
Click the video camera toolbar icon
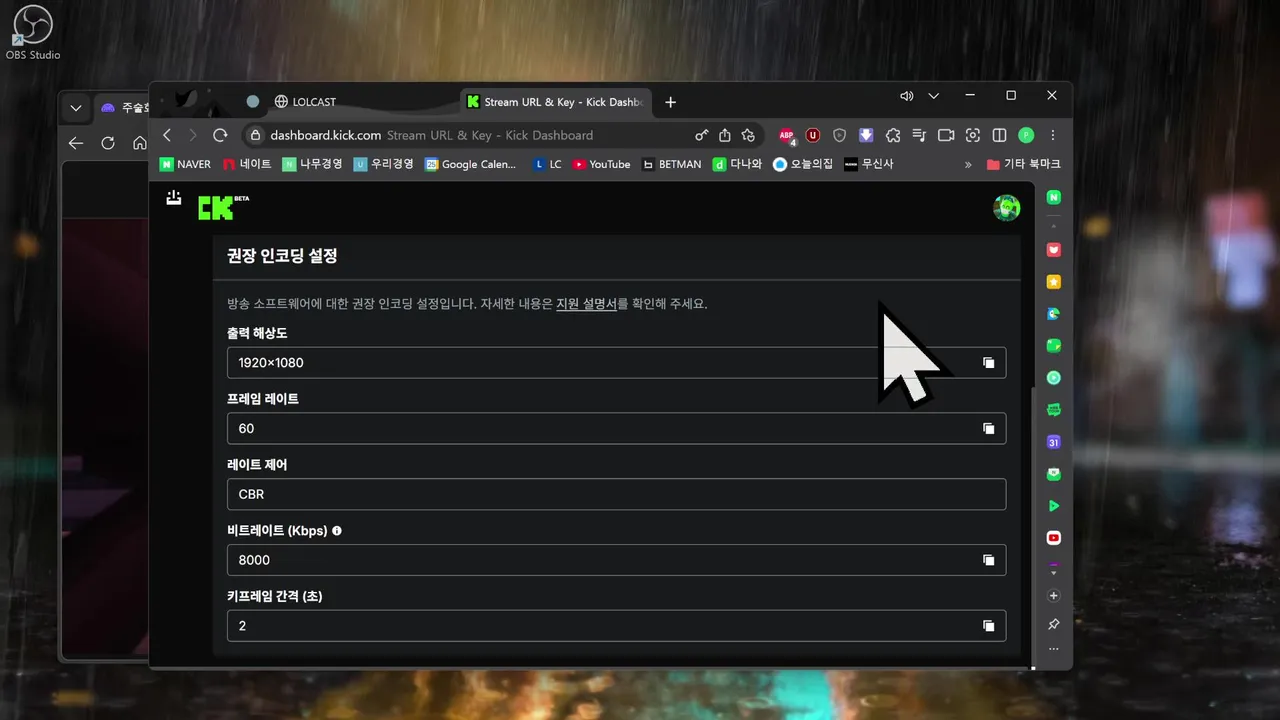coord(946,135)
